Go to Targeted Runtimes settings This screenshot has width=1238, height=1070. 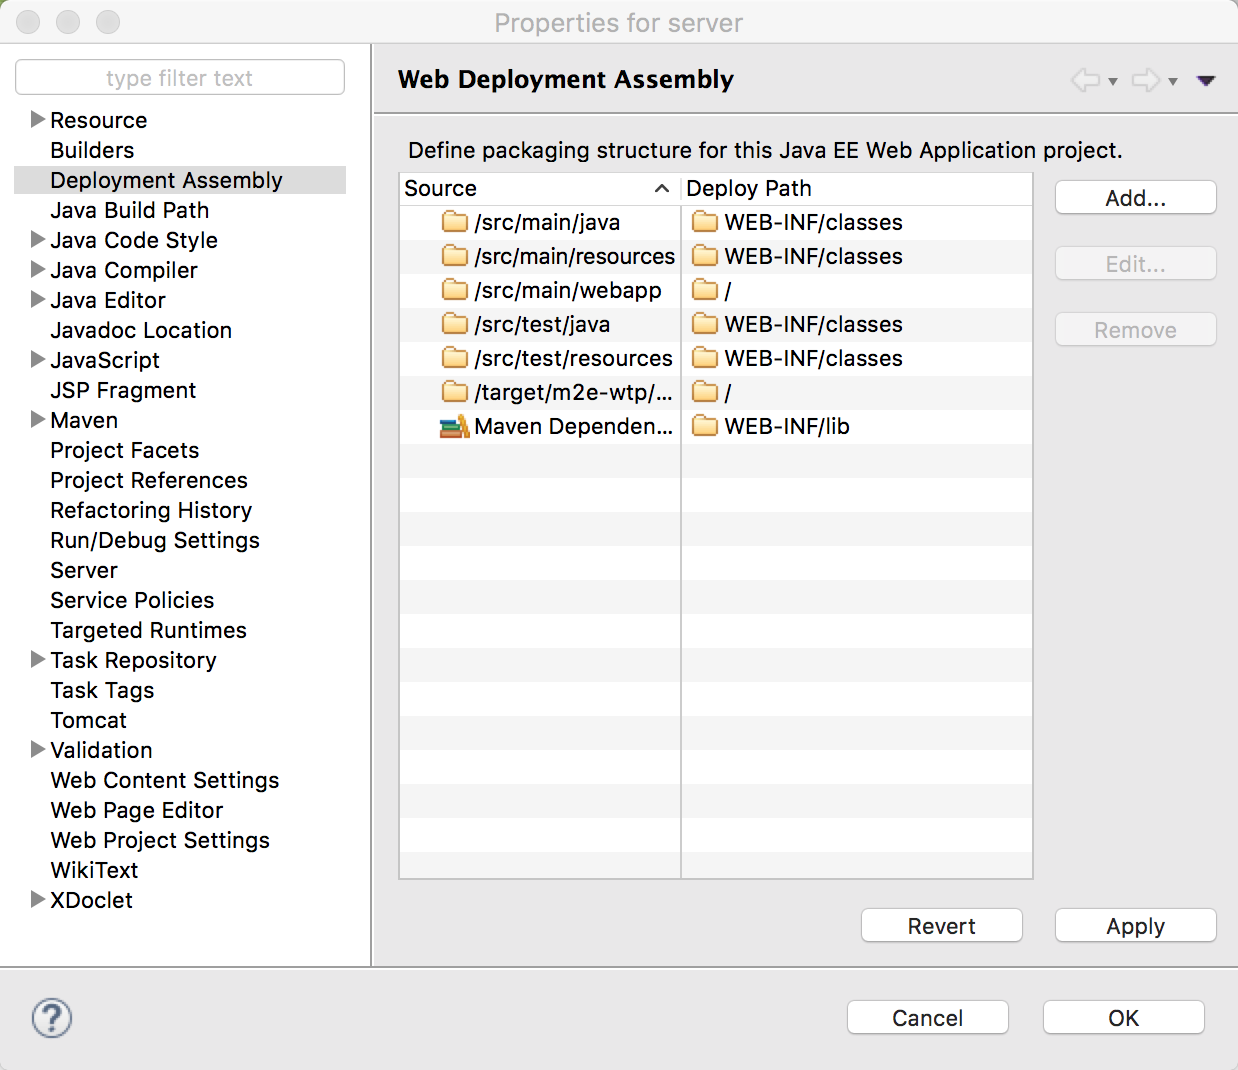(149, 630)
